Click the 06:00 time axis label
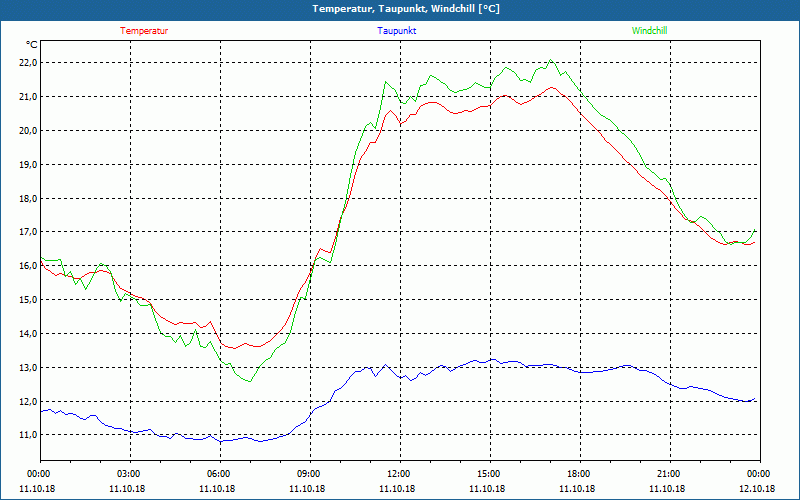The height and width of the screenshot is (500, 800). point(220,474)
